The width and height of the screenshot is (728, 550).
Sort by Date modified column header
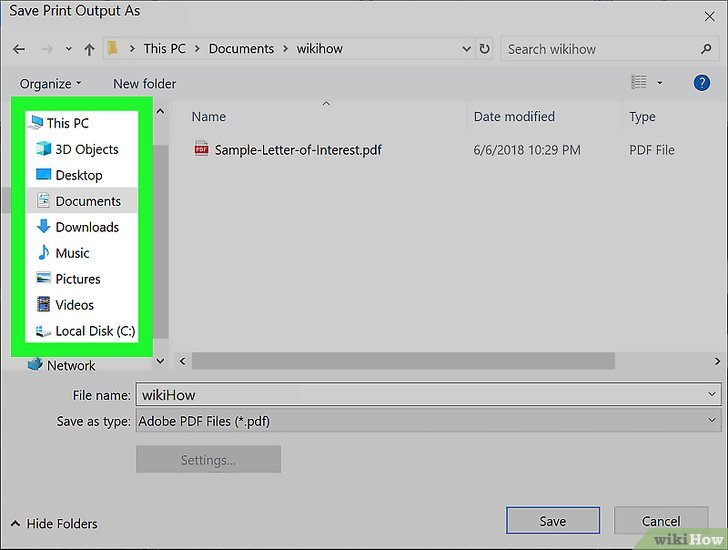coord(514,116)
